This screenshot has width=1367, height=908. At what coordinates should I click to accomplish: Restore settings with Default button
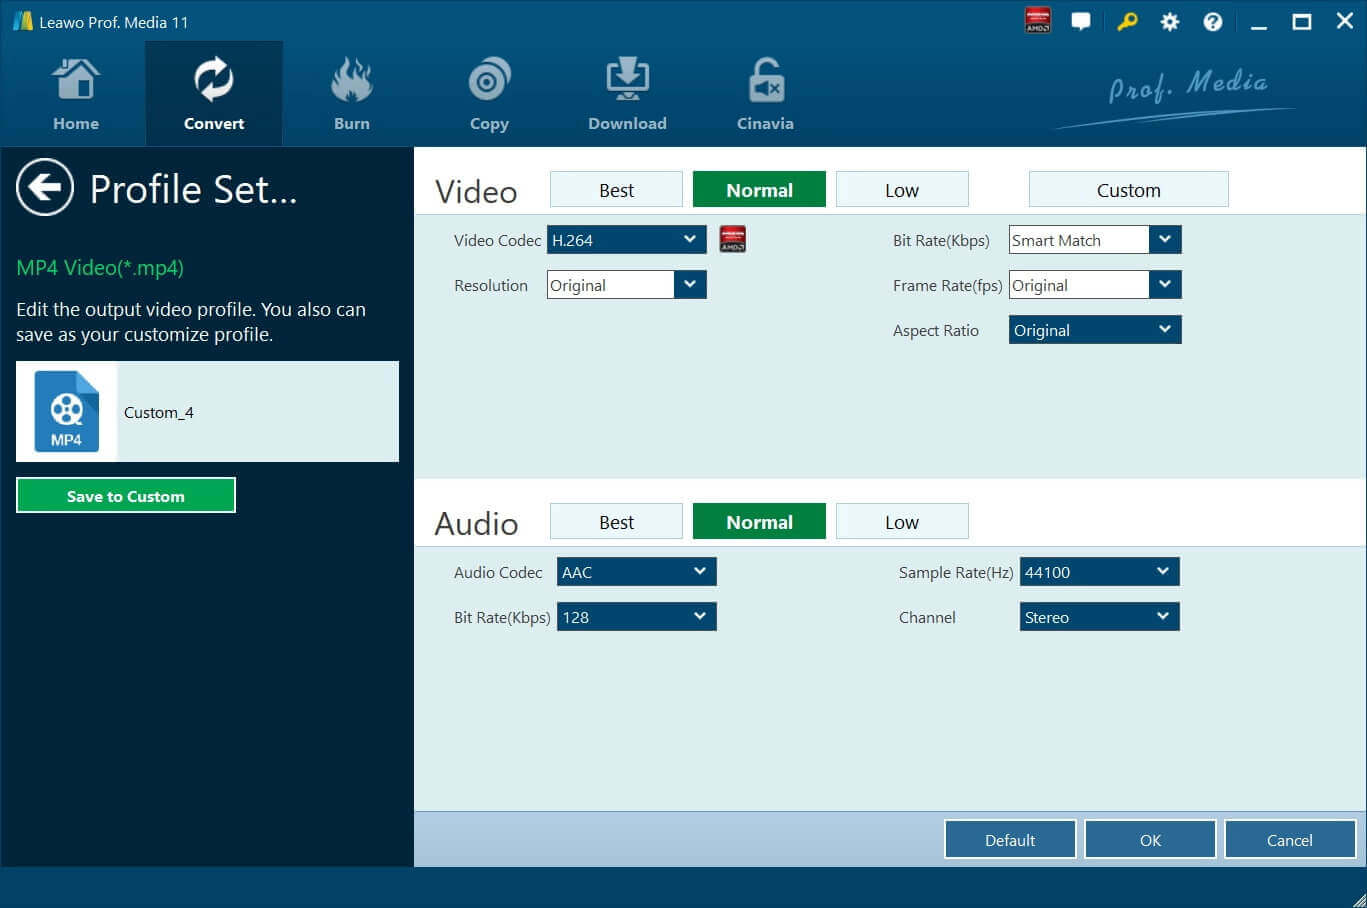point(1009,839)
